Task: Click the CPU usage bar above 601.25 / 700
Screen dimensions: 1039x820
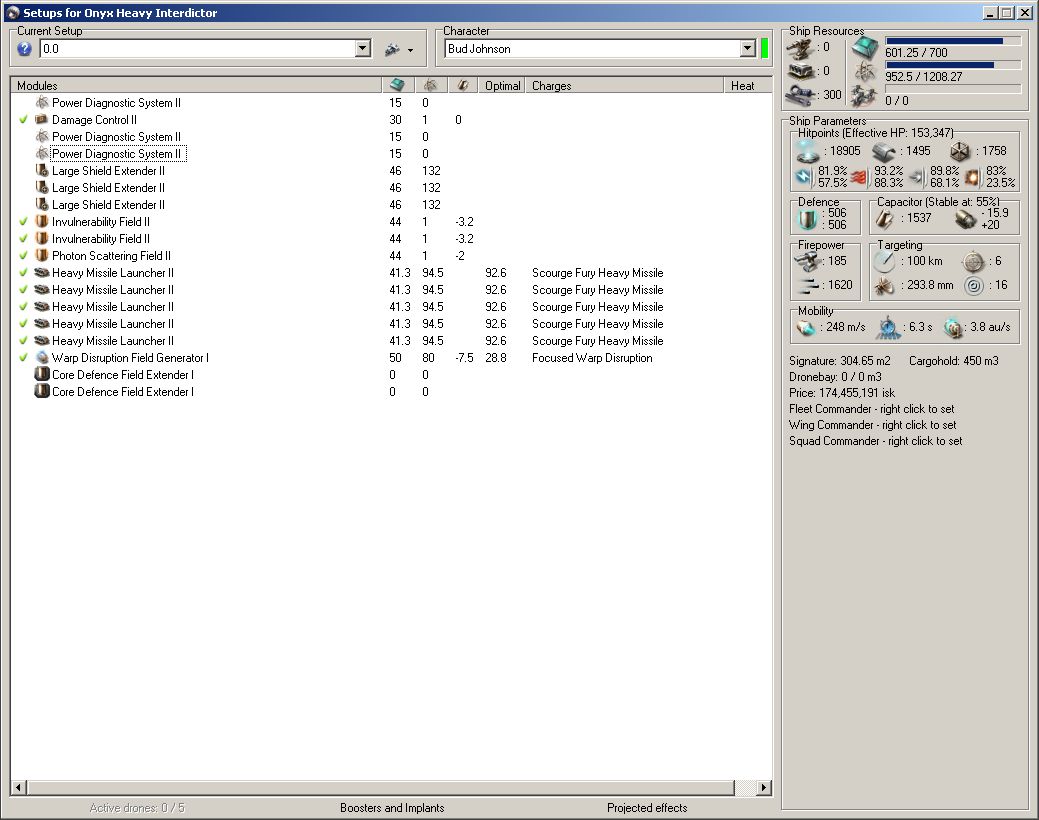Action: (953, 41)
